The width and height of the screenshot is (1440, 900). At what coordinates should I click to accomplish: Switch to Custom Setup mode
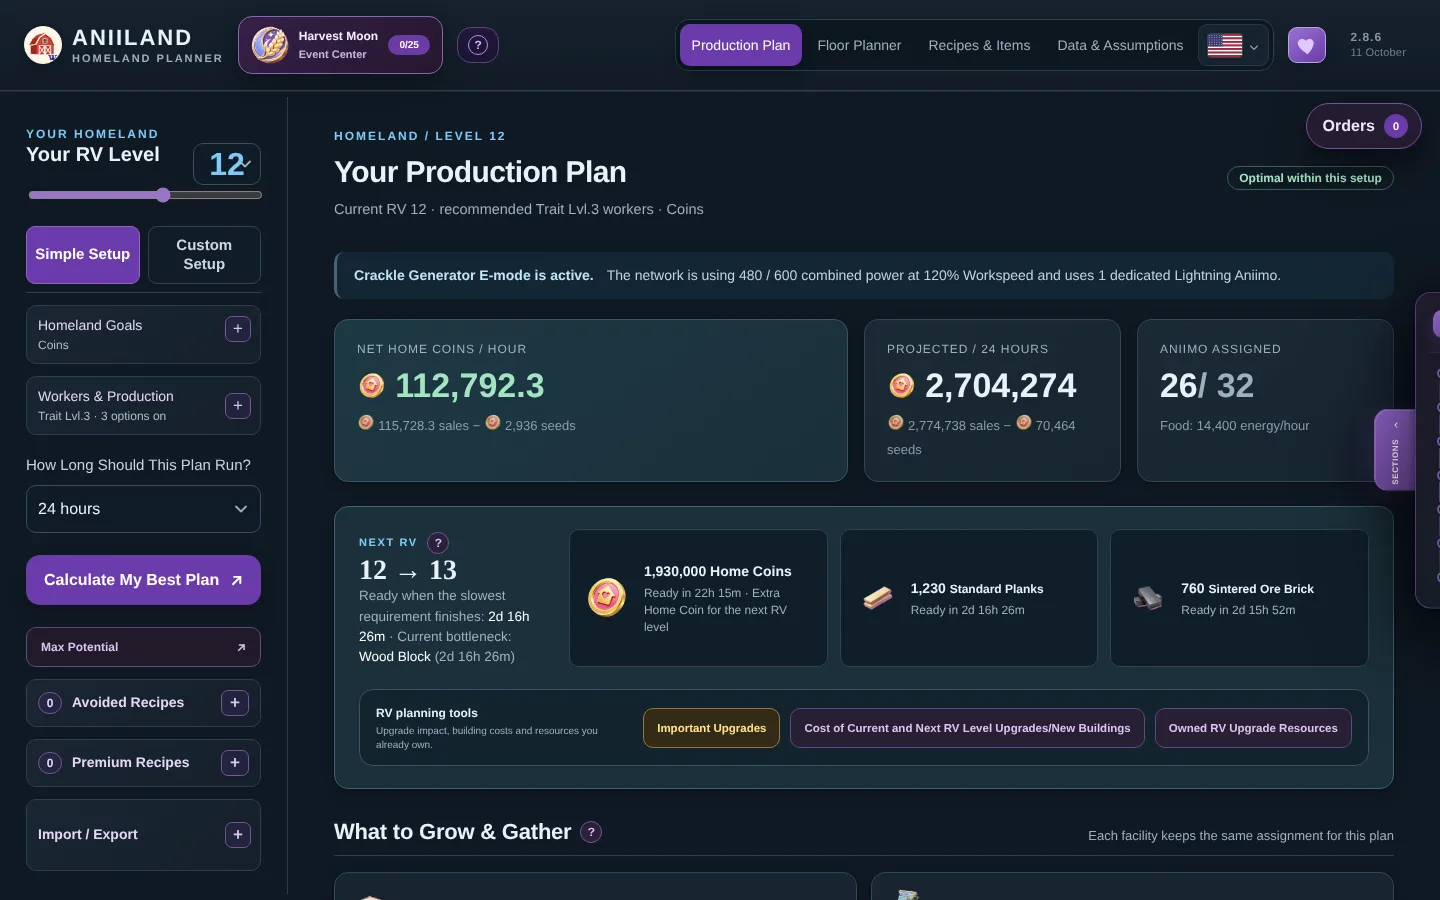pyautogui.click(x=204, y=255)
